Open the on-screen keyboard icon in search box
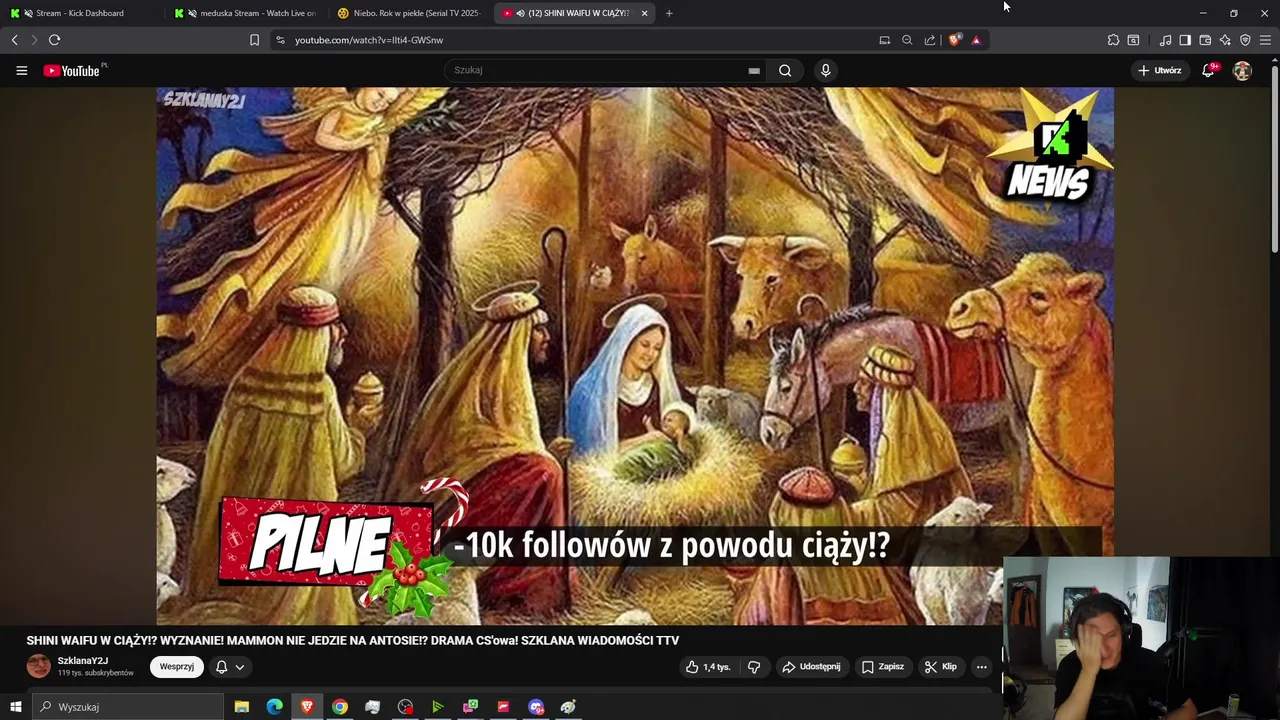The height and width of the screenshot is (720, 1280). [x=754, y=70]
